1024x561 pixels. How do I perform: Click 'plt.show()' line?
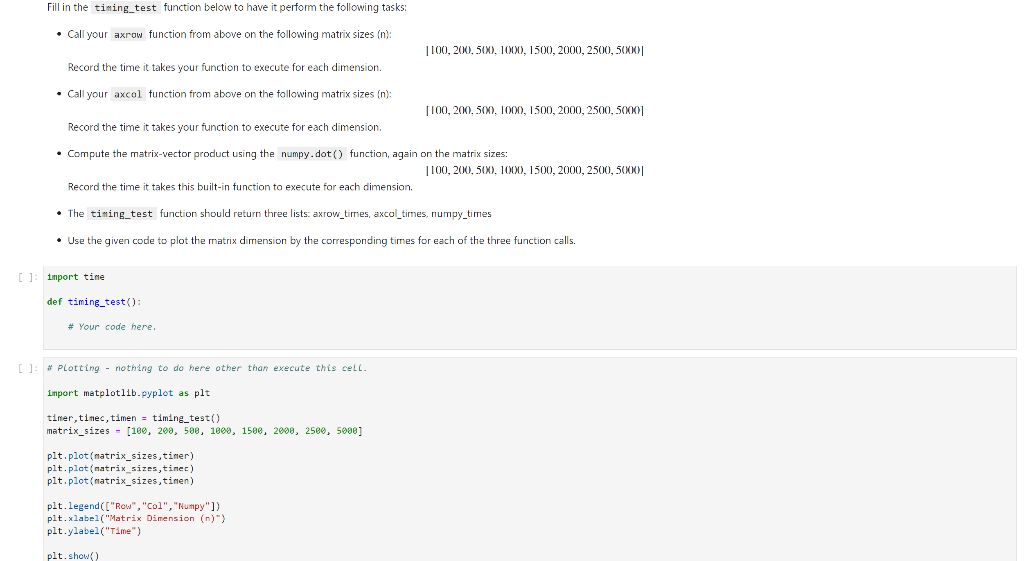73,556
